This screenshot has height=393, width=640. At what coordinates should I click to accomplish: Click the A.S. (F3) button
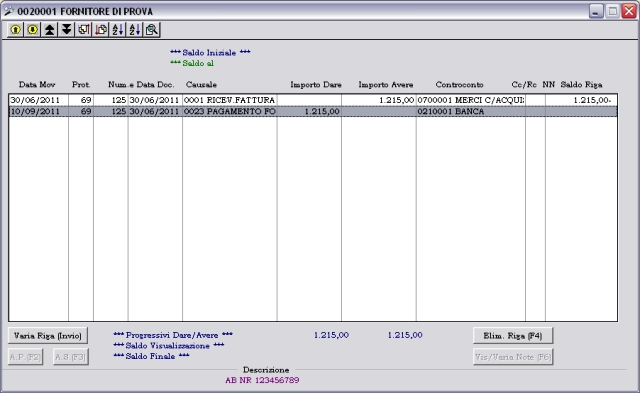tap(71, 357)
